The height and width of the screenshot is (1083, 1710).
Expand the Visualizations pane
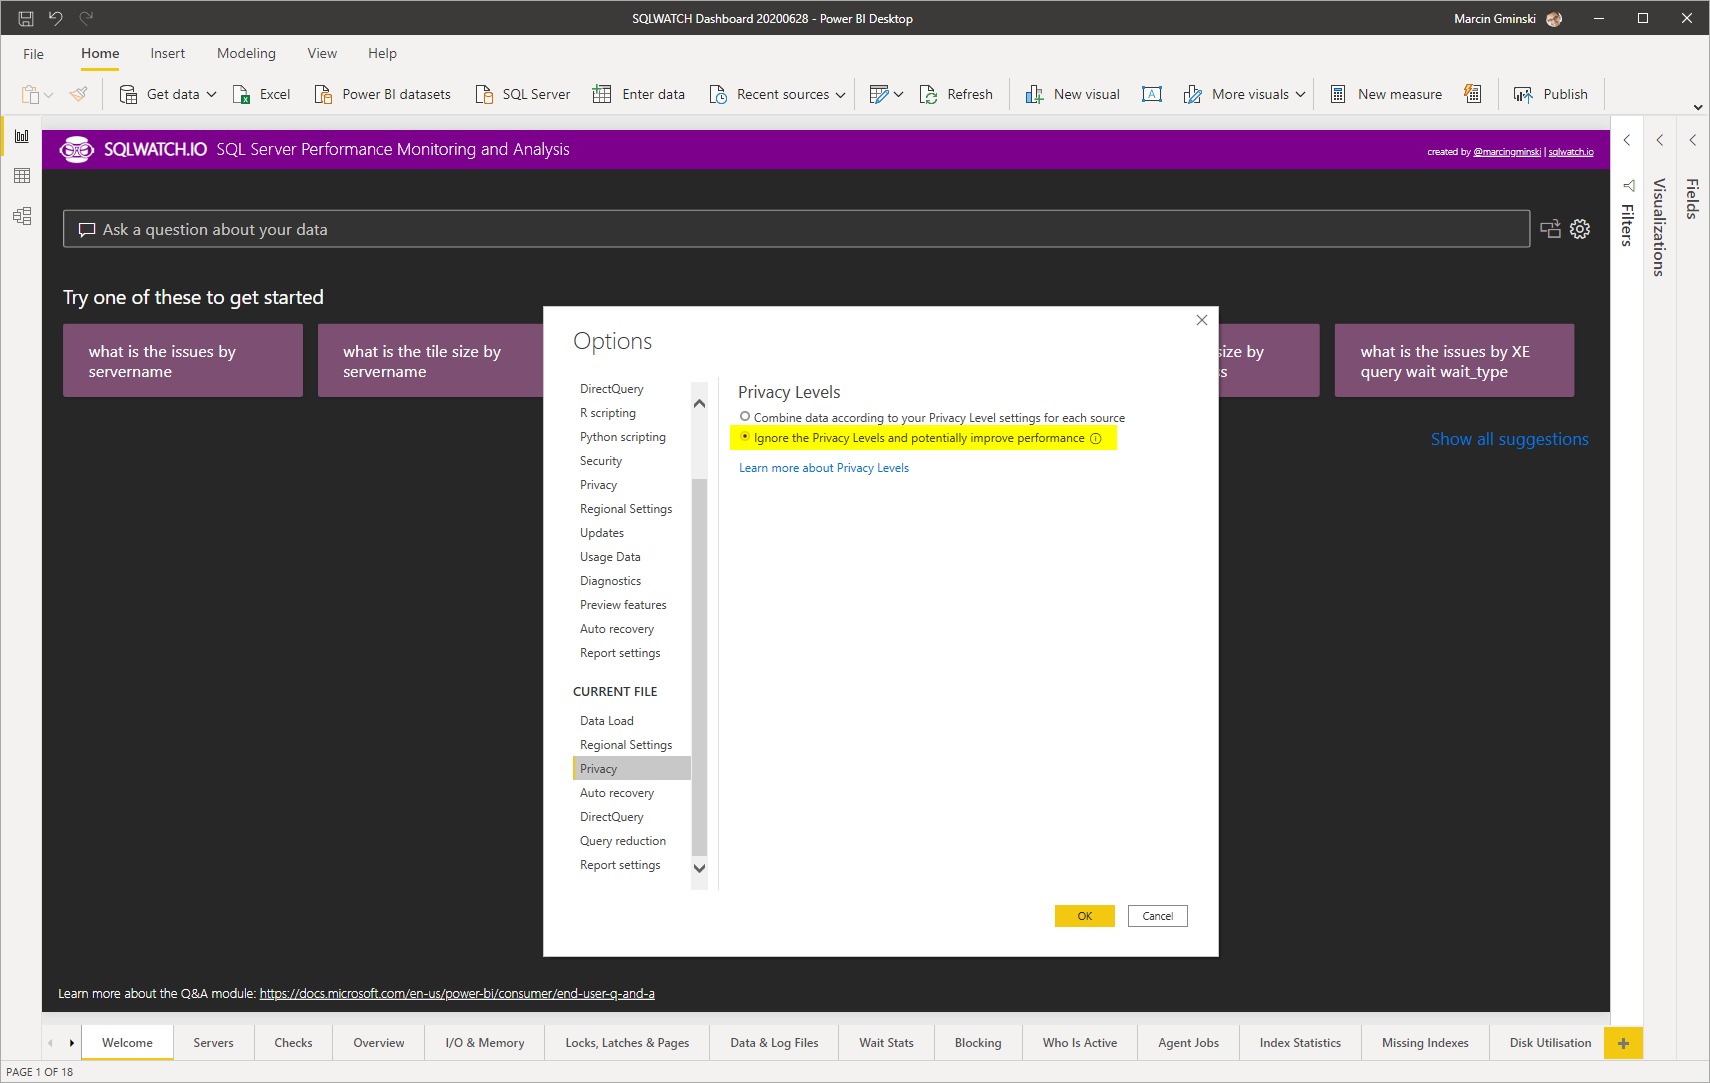pyautogui.click(x=1660, y=141)
